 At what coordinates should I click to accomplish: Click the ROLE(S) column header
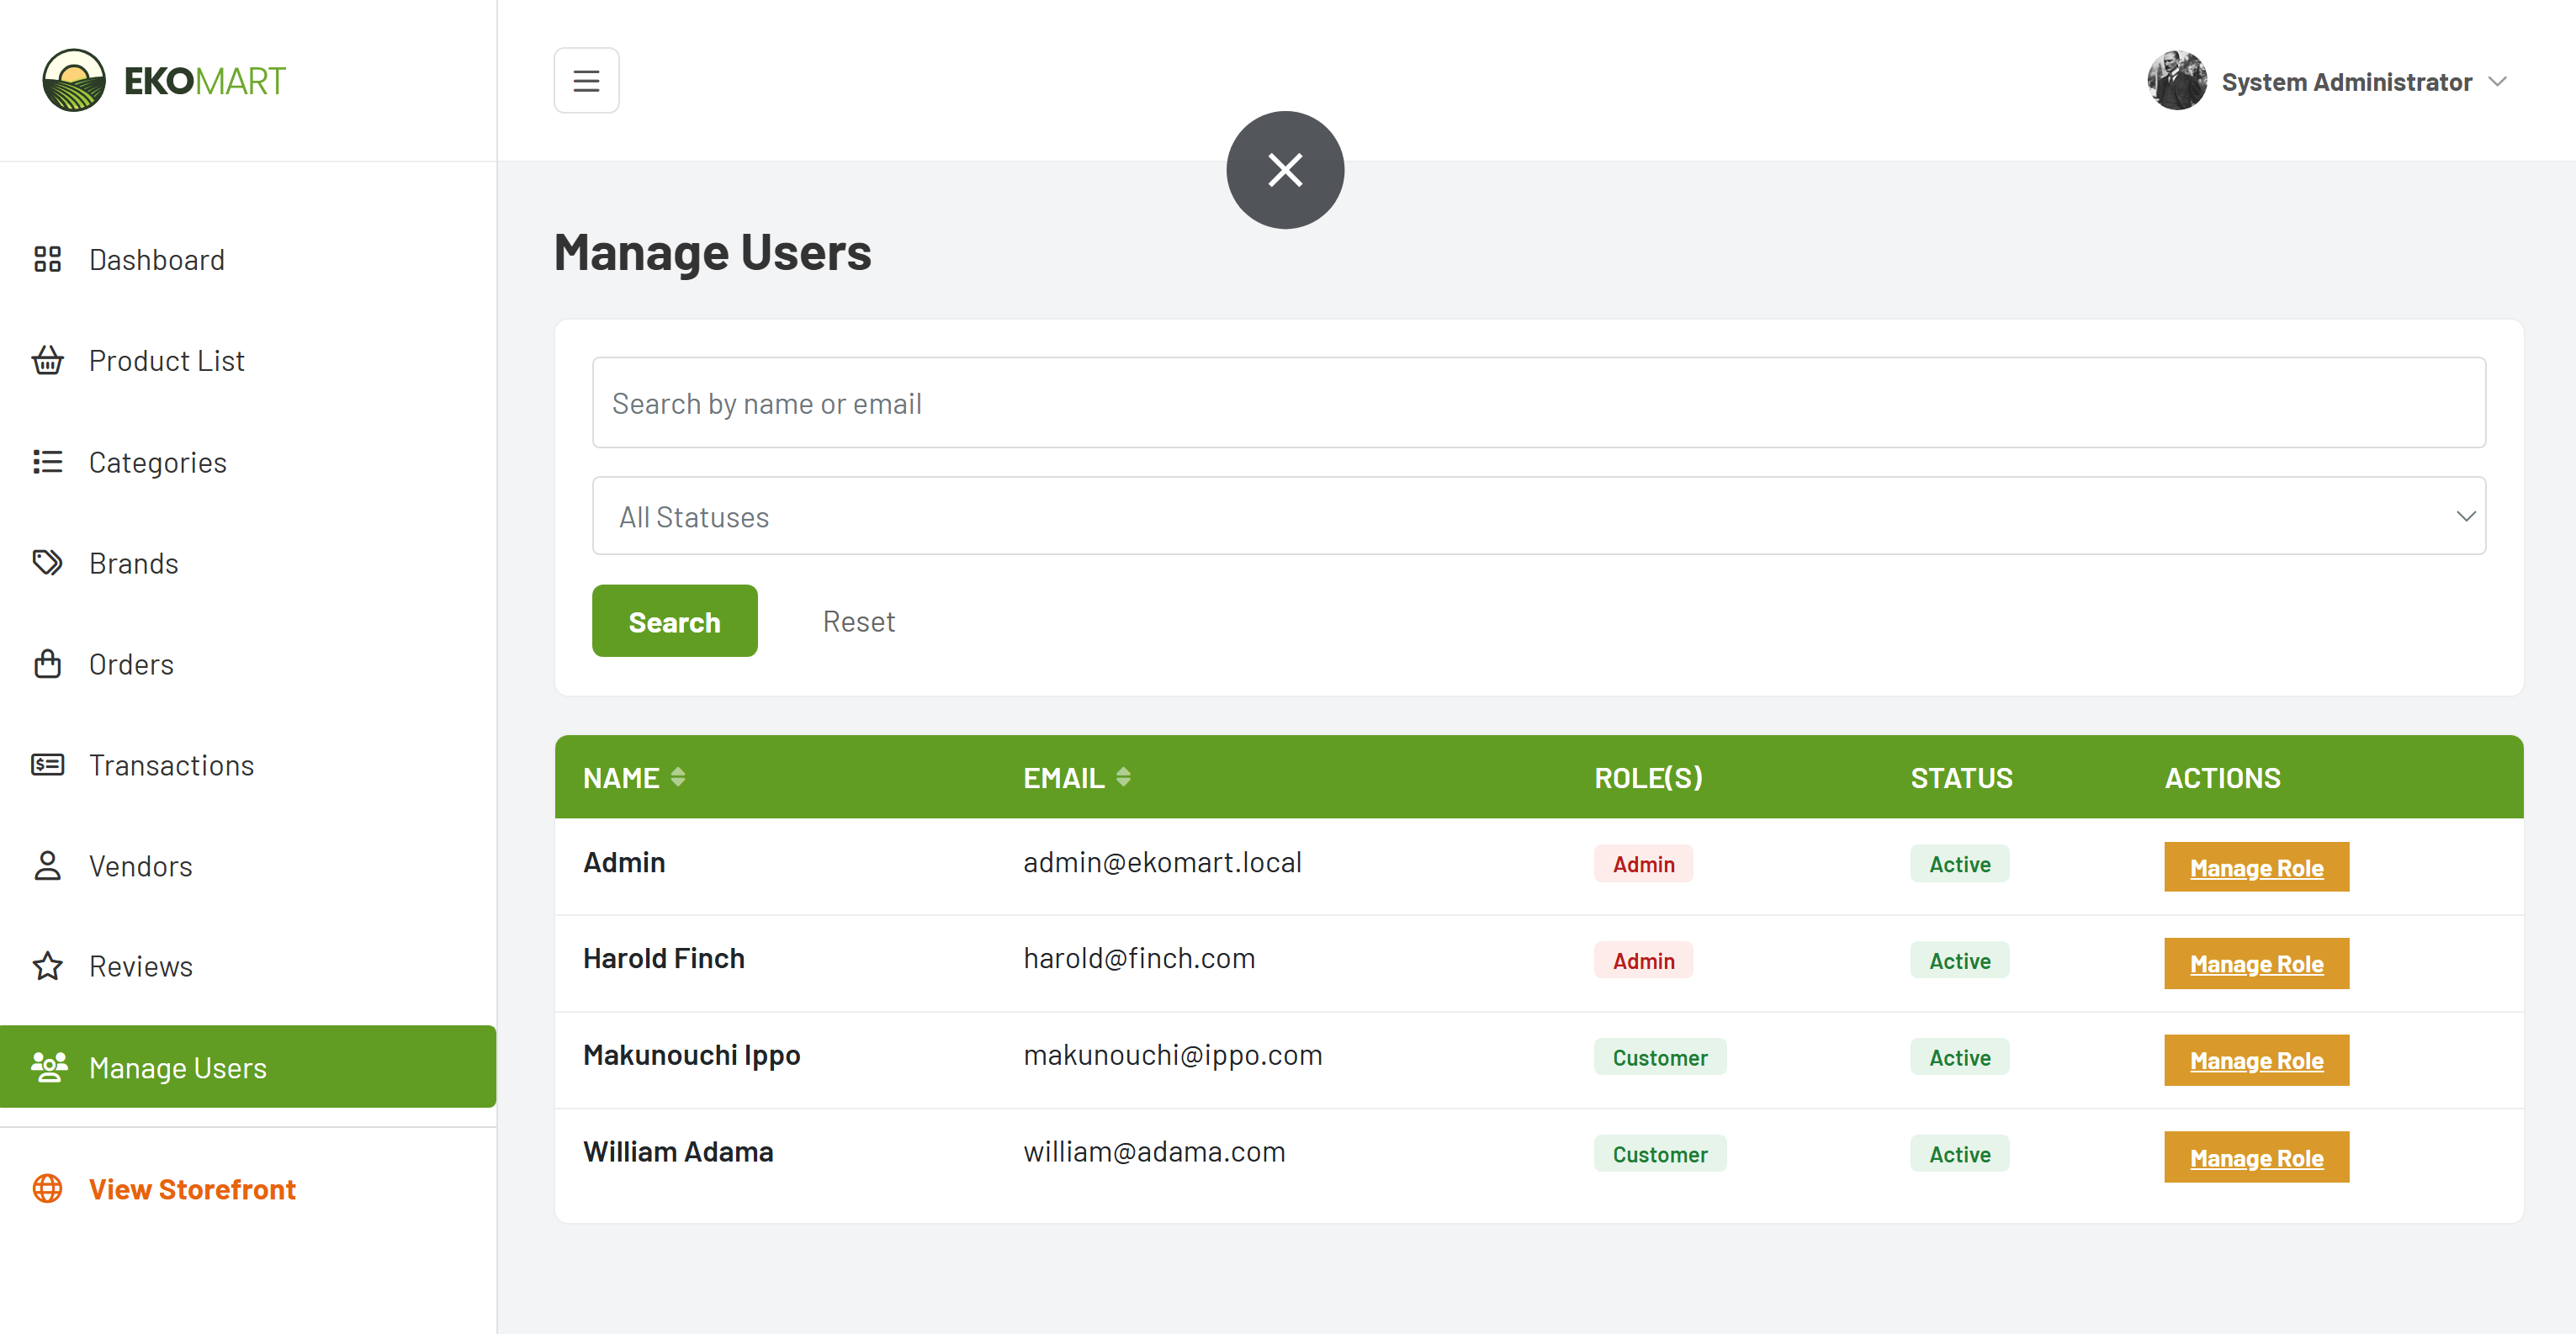pyautogui.click(x=1648, y=778)
